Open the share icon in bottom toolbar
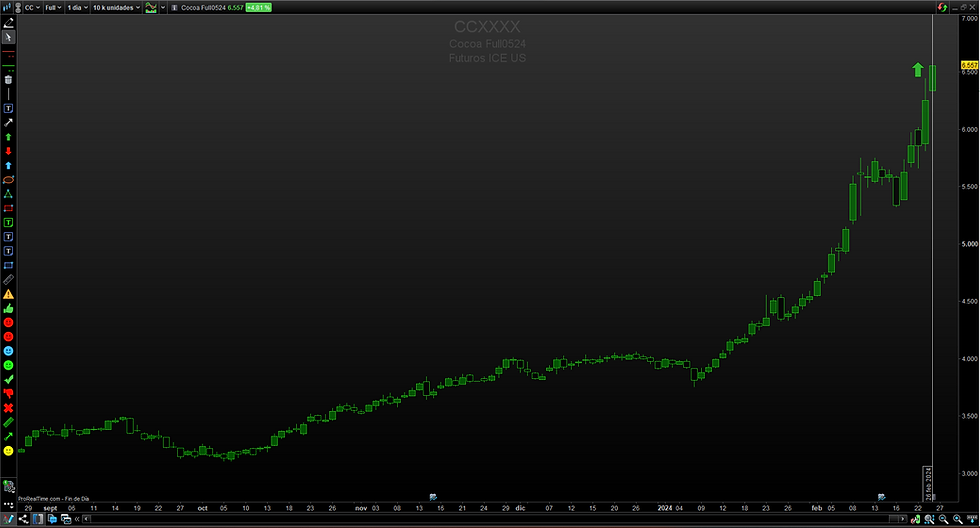The width and height of the screenshot is (980, 528). [23, 519]
